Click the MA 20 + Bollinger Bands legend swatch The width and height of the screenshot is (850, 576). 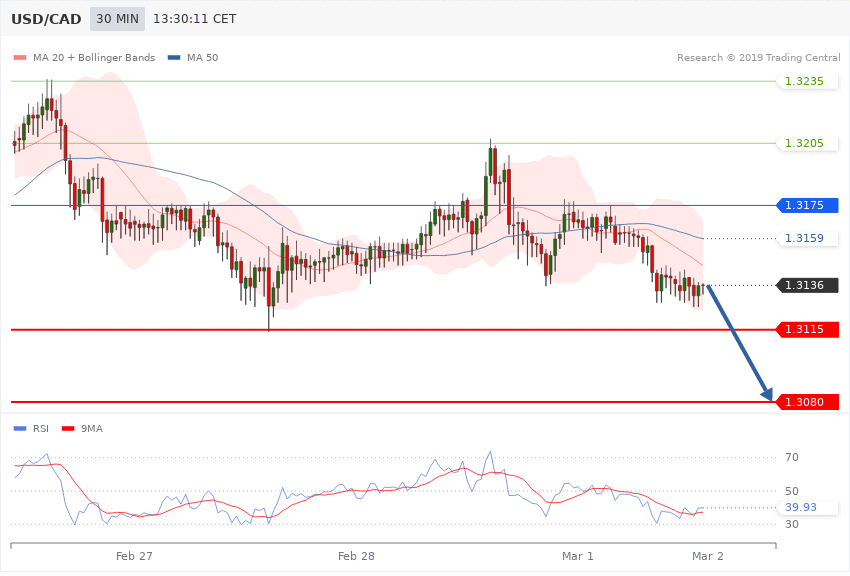pyautogui.click(x=20, y=57)
